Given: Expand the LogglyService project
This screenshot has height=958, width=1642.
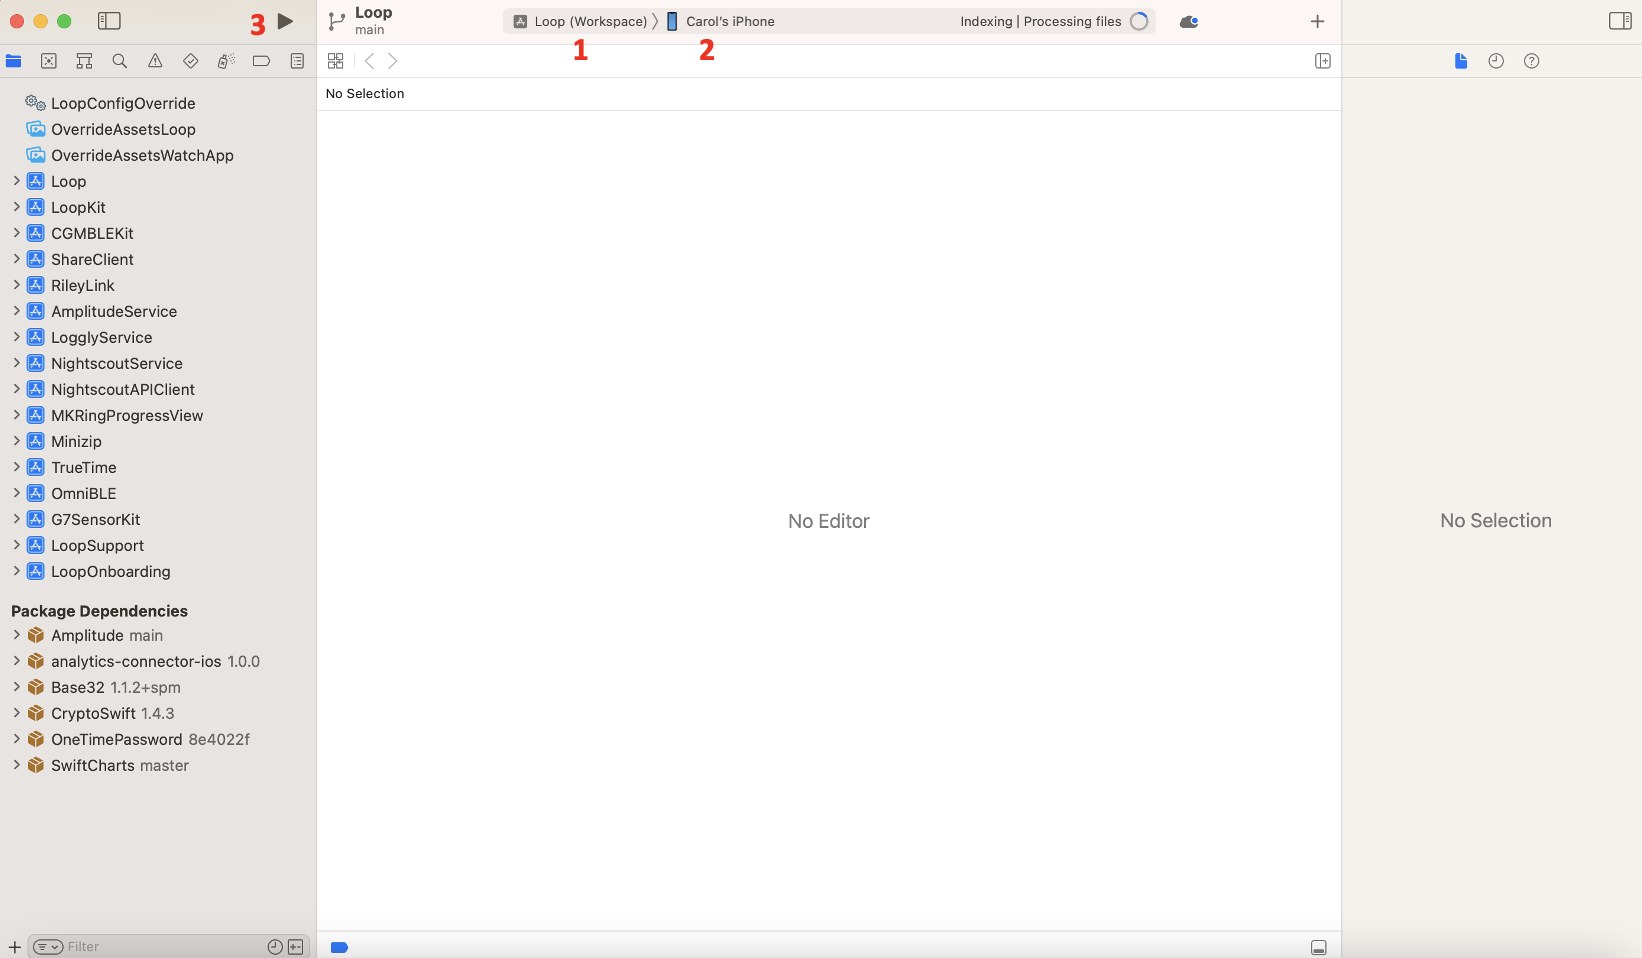Looking at the screenshot, I should coord(16,337).
